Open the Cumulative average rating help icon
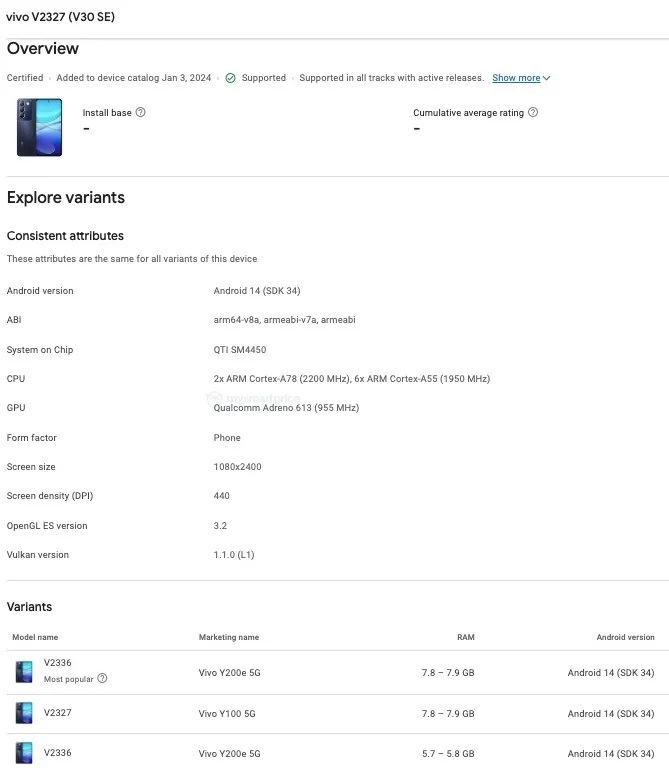This screenshot has height=768, width=669. [533, 112]
